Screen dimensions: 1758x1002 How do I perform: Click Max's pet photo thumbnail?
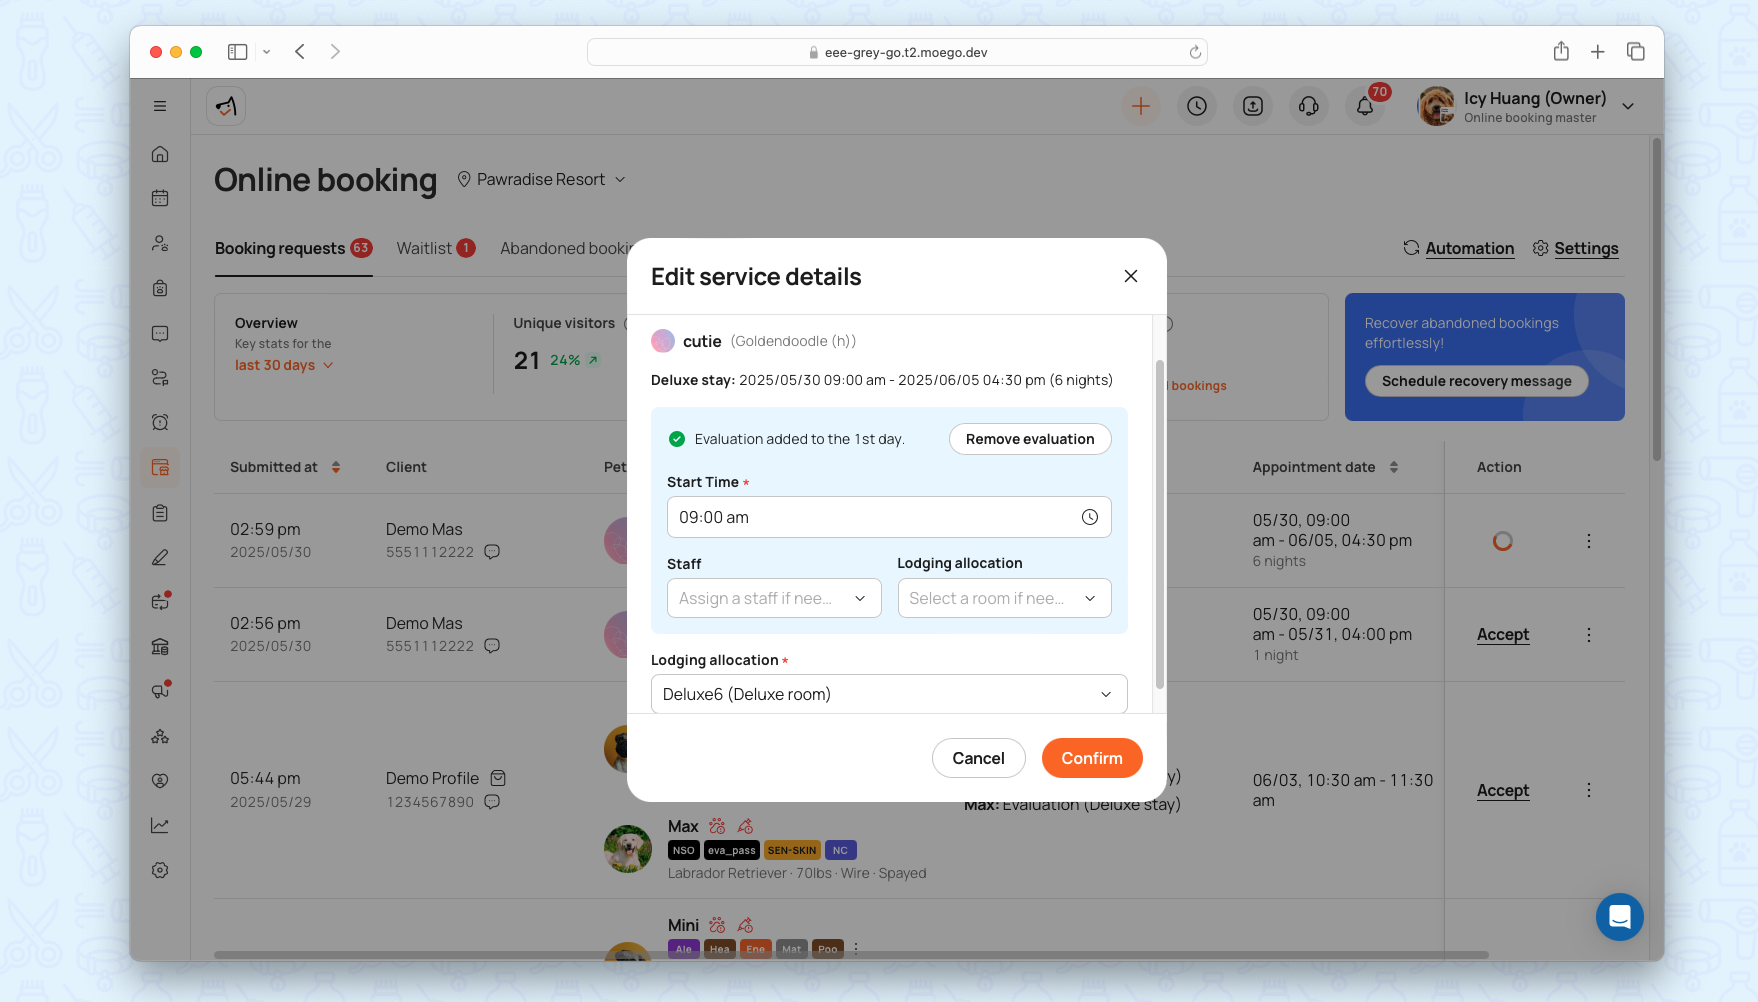point(628,848)
